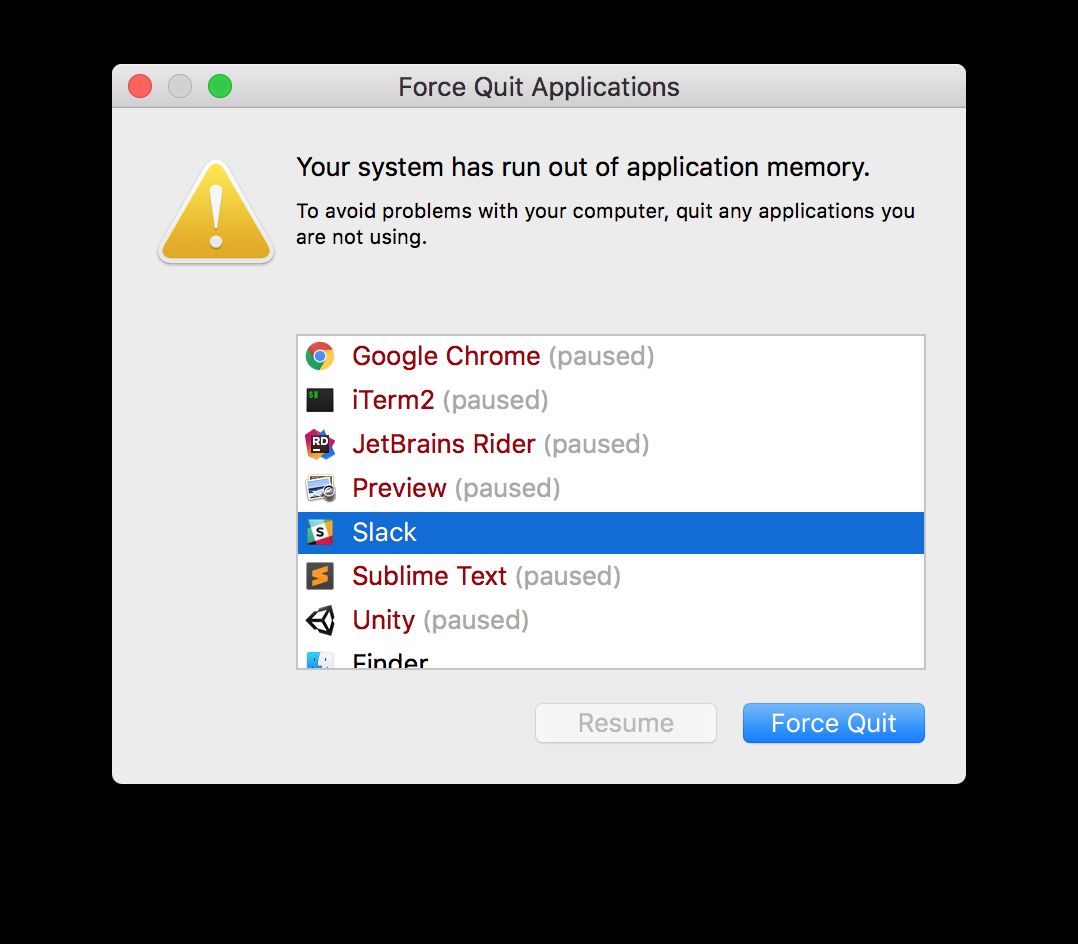Image resolution: width=1078 pixels, height=944 pixels.
Task: Click the Resume button
Action: (x=626, y=723)
